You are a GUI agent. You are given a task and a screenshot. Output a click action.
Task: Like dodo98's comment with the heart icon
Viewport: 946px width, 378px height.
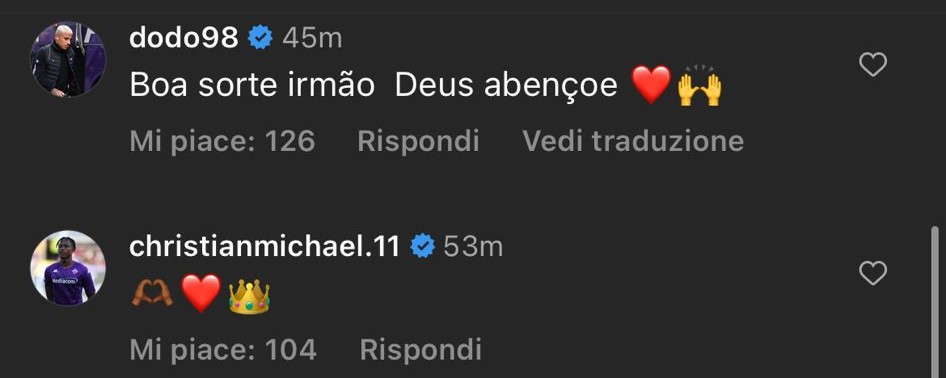872,65
